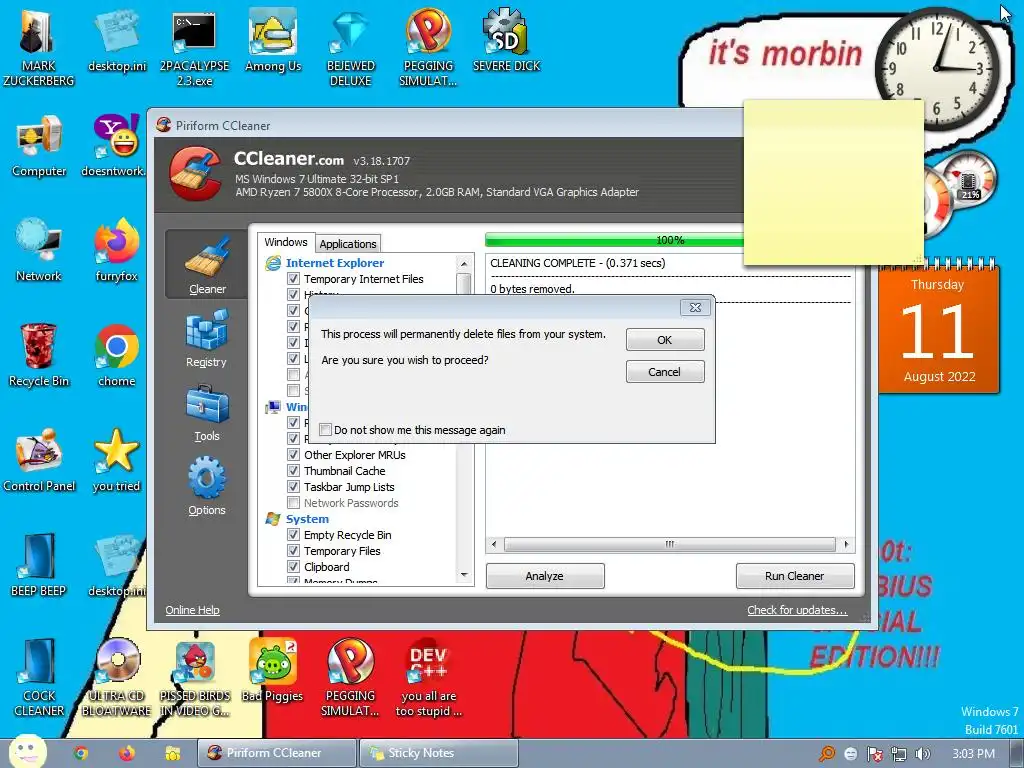Click Cancel in the confirmation dialog
Screen dimensions: 1024x768
pos(665,372)
